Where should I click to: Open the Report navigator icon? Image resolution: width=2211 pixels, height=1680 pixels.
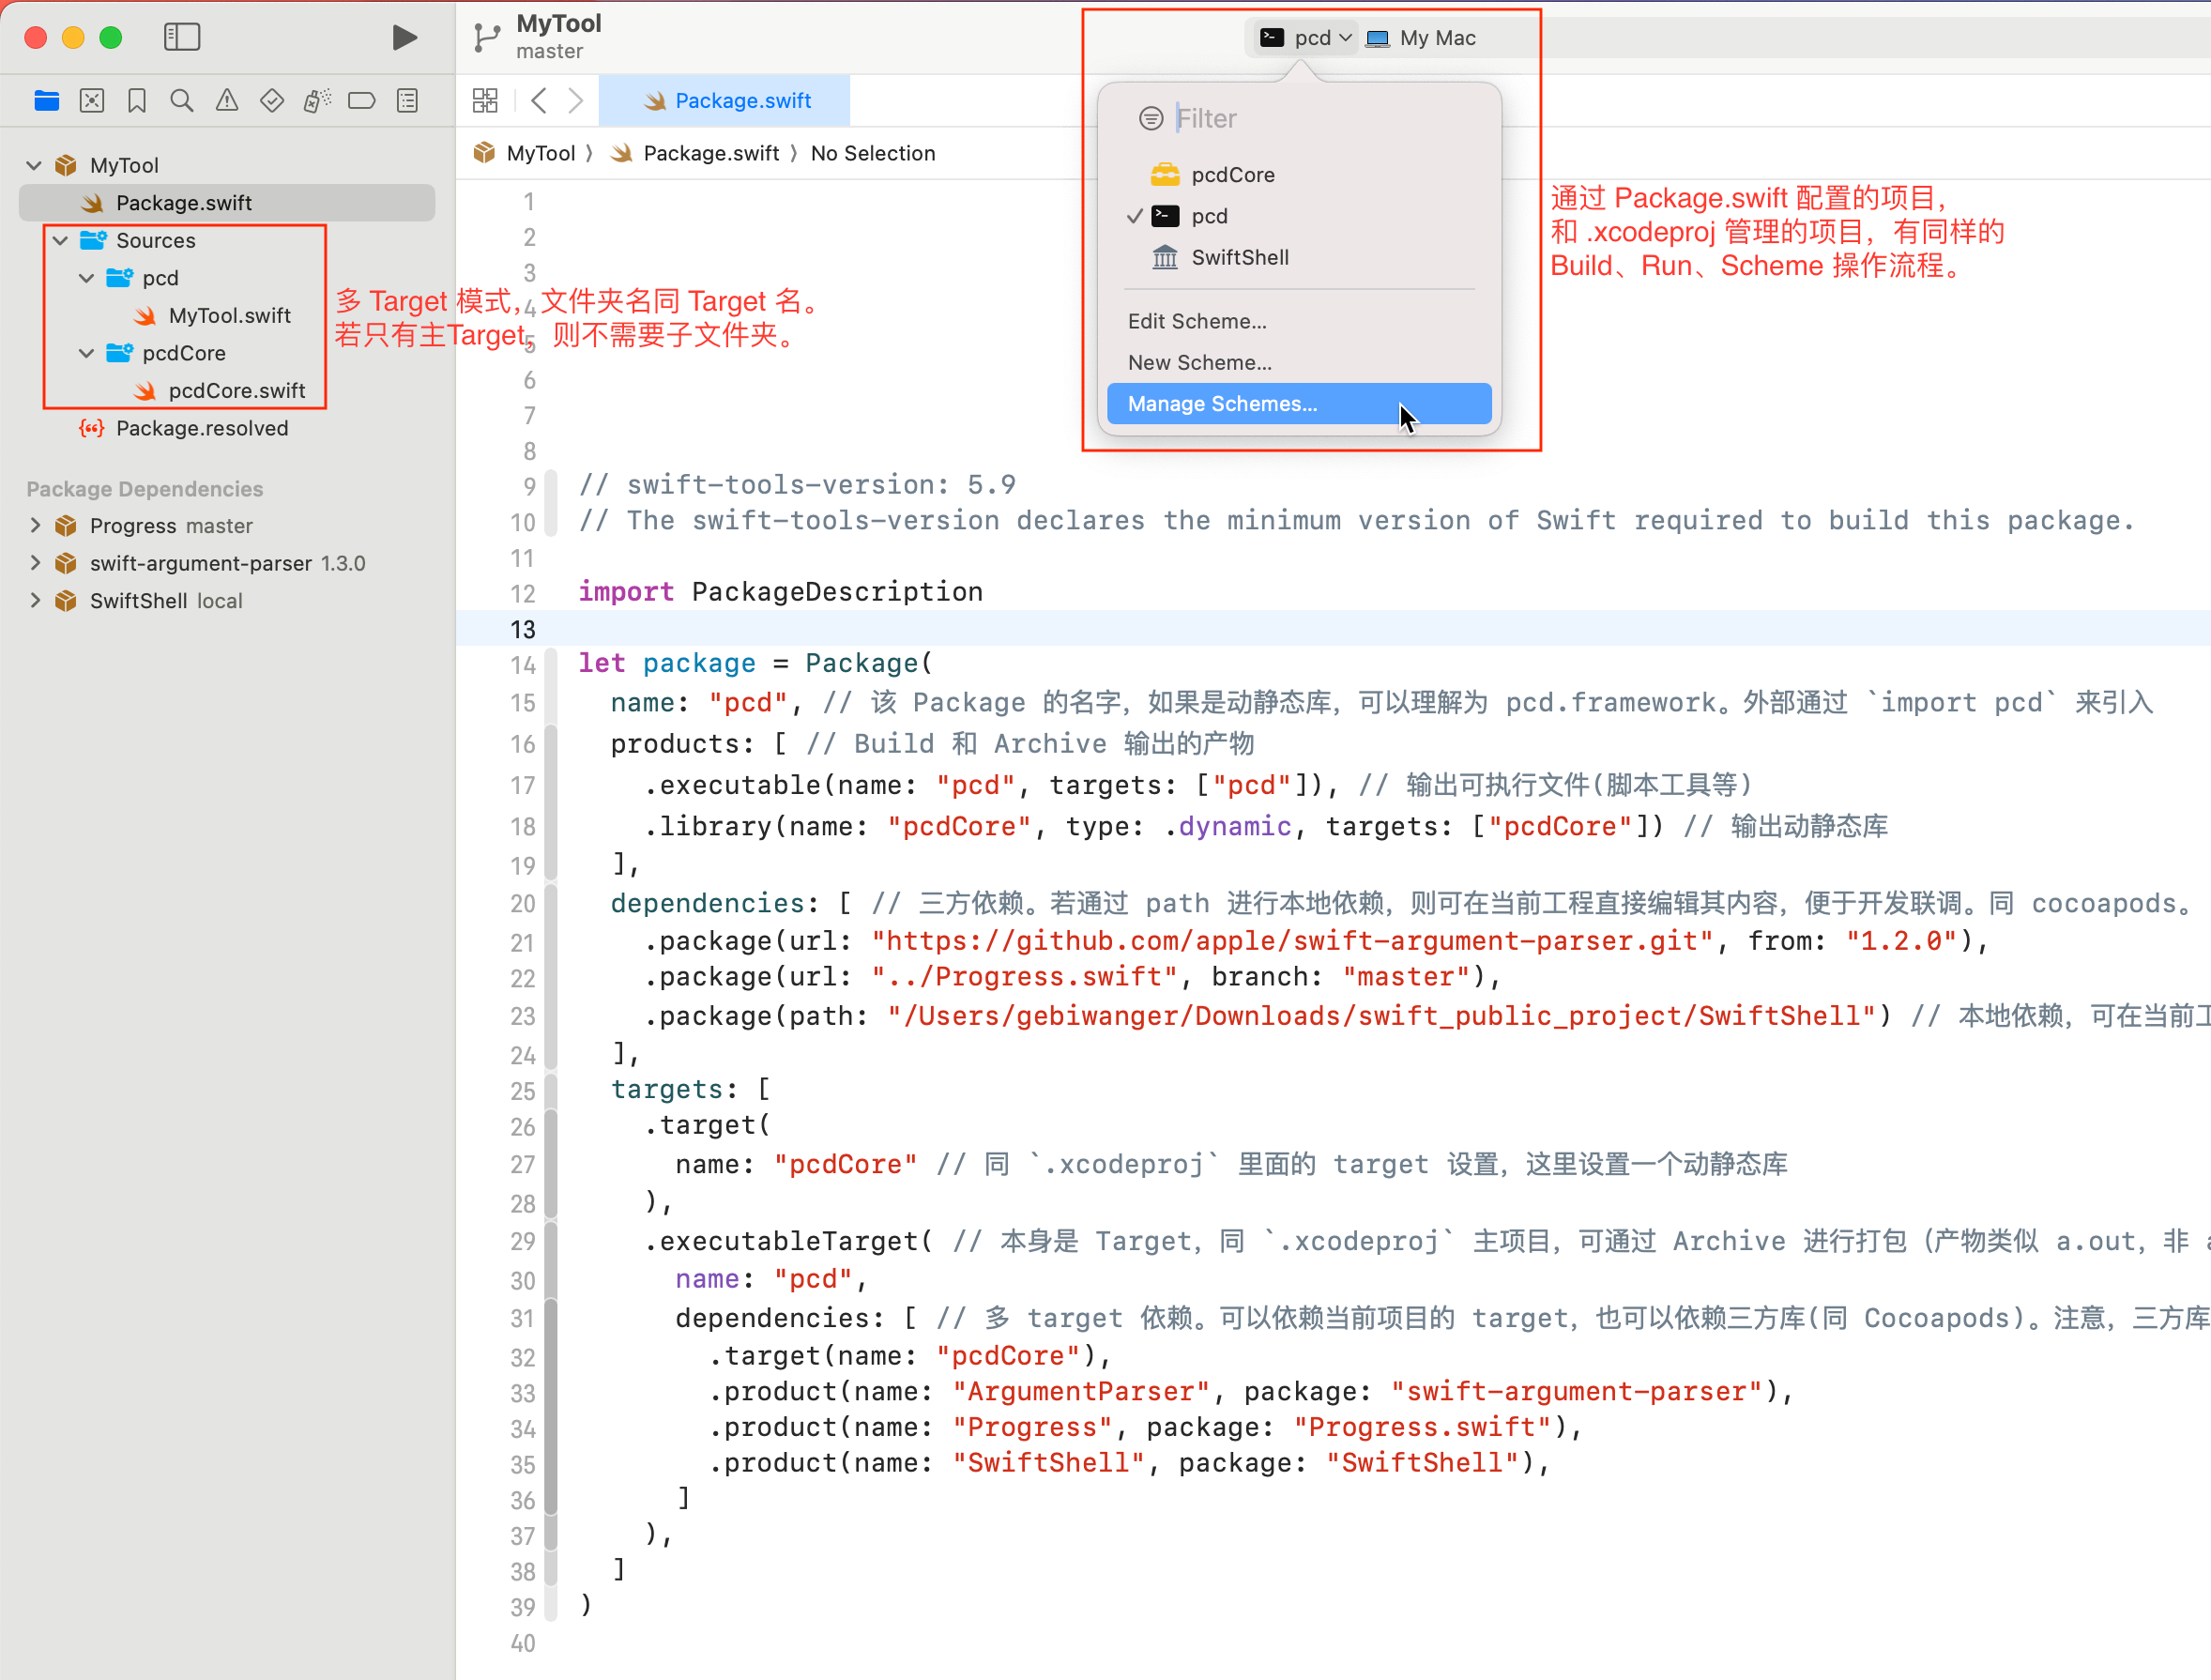pyautogui.click(x=407, y=101)
